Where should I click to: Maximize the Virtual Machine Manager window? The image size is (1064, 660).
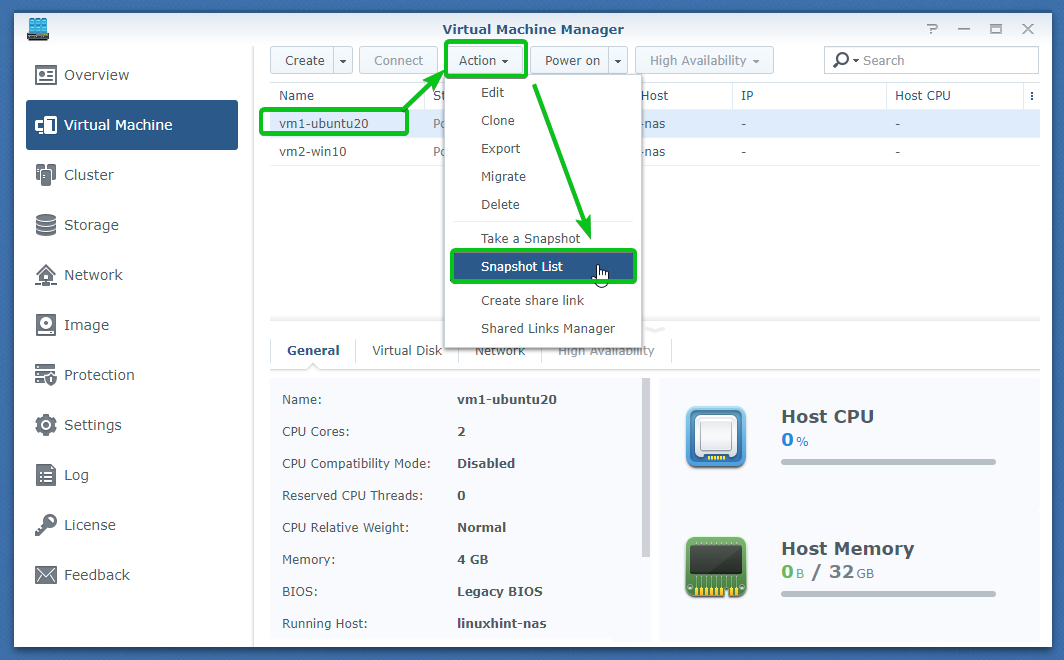(x=995, y=28)
